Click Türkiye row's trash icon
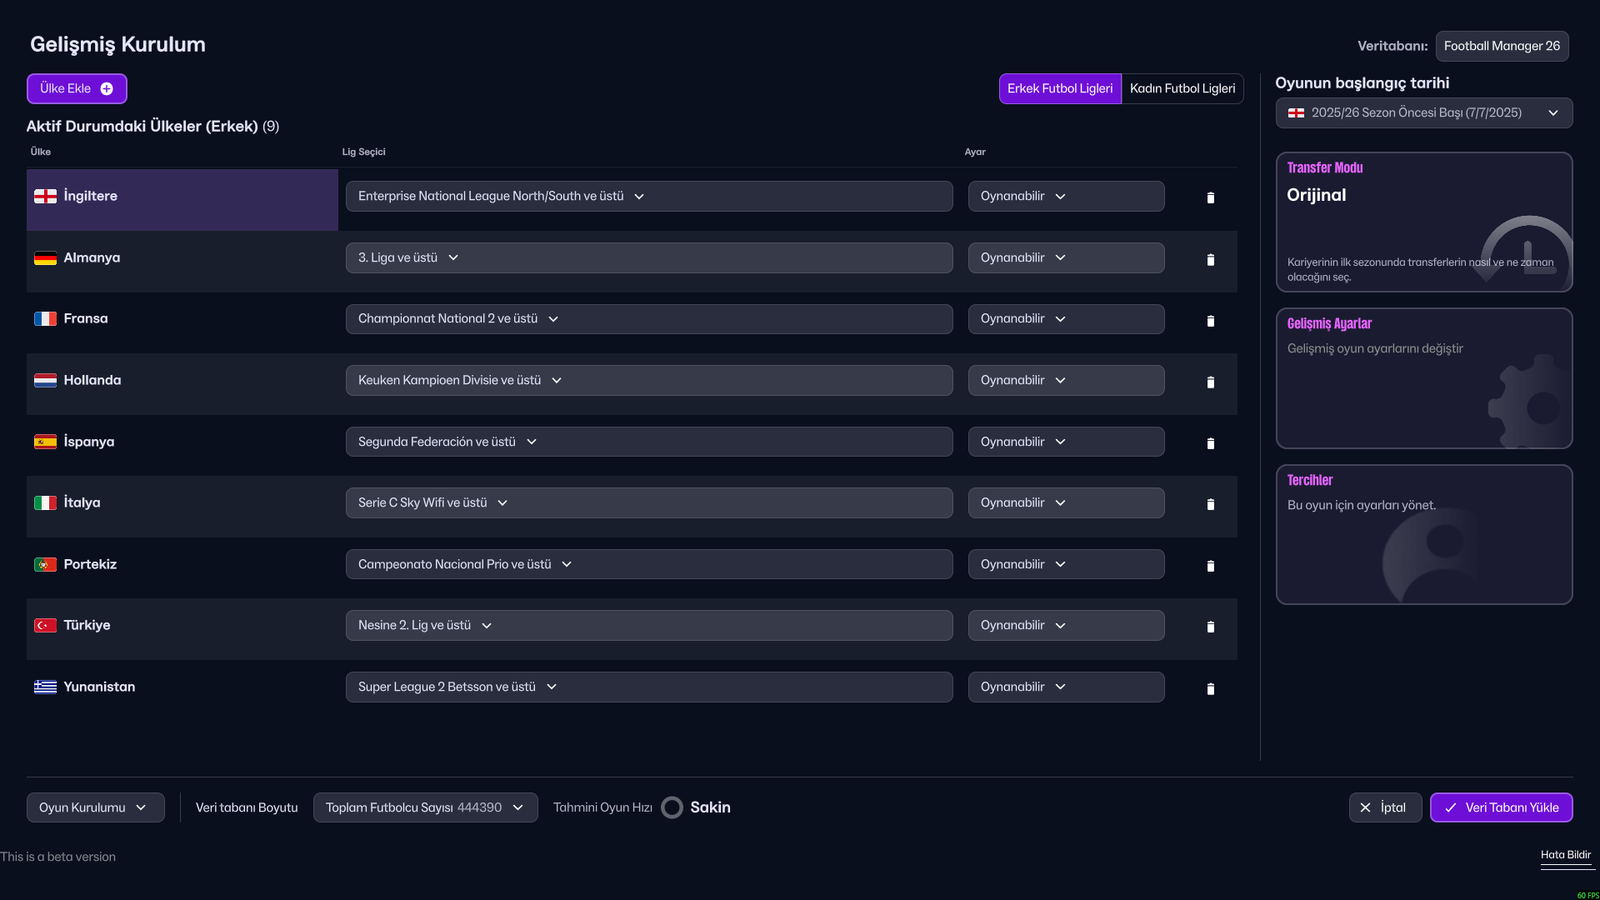Screen dimensions: 1600x900 (x=1210, y=627)
